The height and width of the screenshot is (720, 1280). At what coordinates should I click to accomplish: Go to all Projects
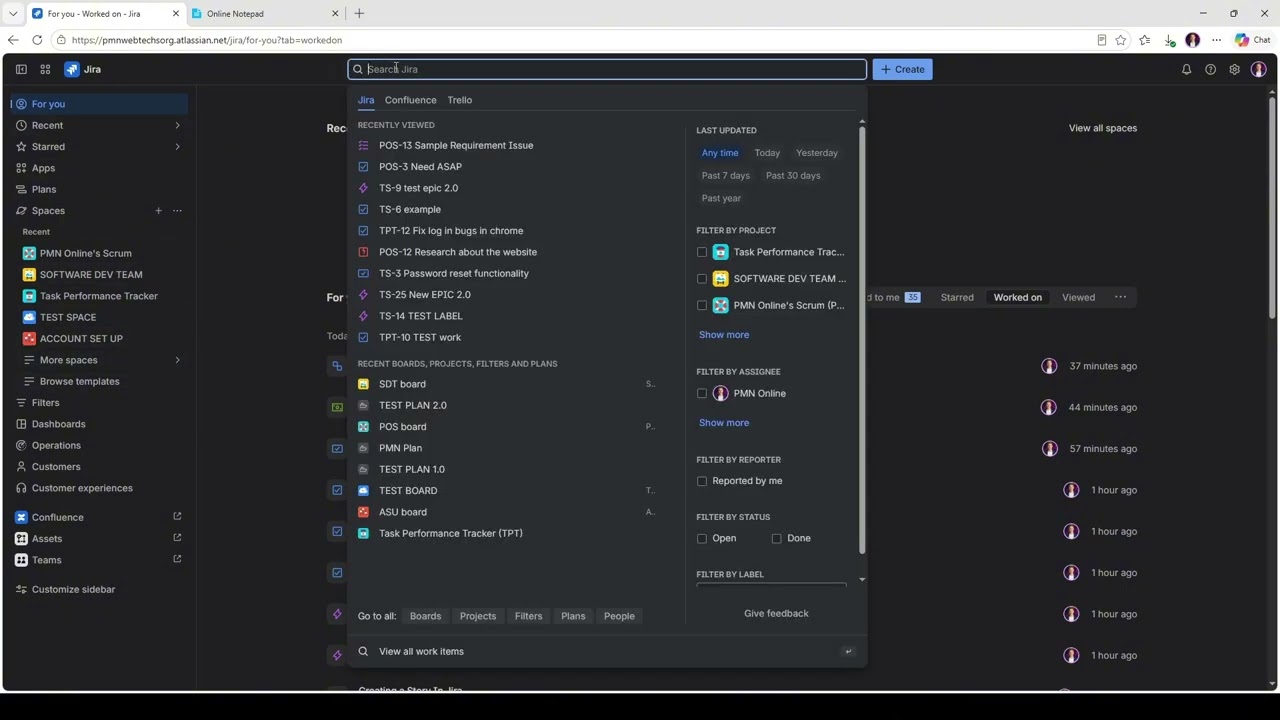click(x=478, y=616)
